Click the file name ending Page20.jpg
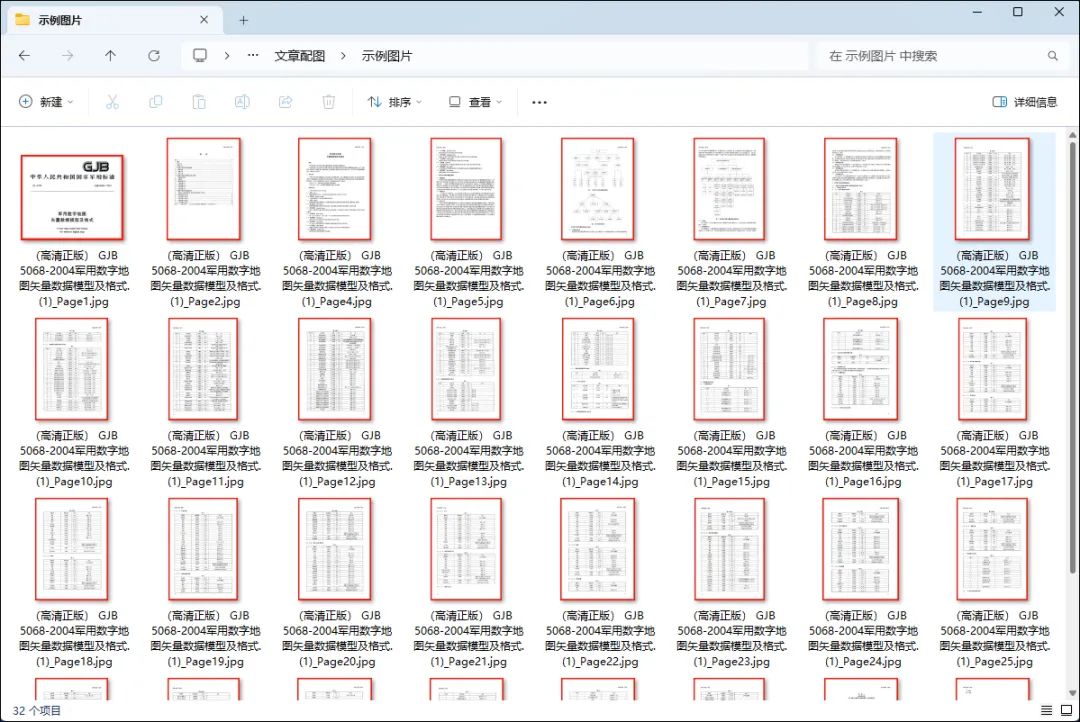 click(338, 639)
